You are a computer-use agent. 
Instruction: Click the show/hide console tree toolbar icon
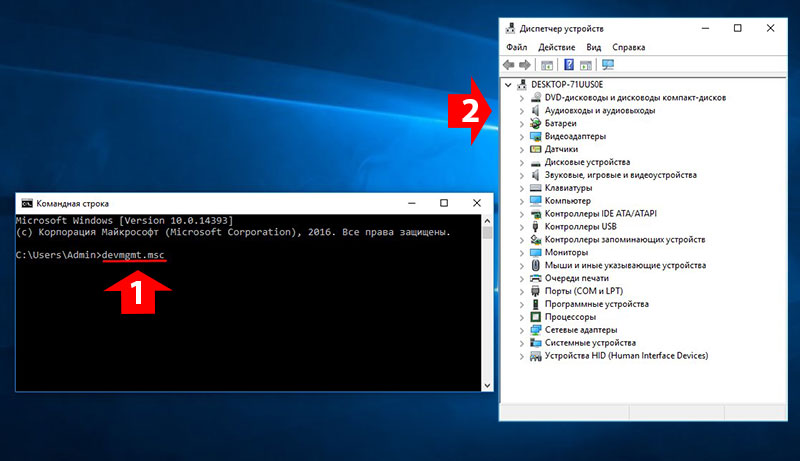point(547,65)
